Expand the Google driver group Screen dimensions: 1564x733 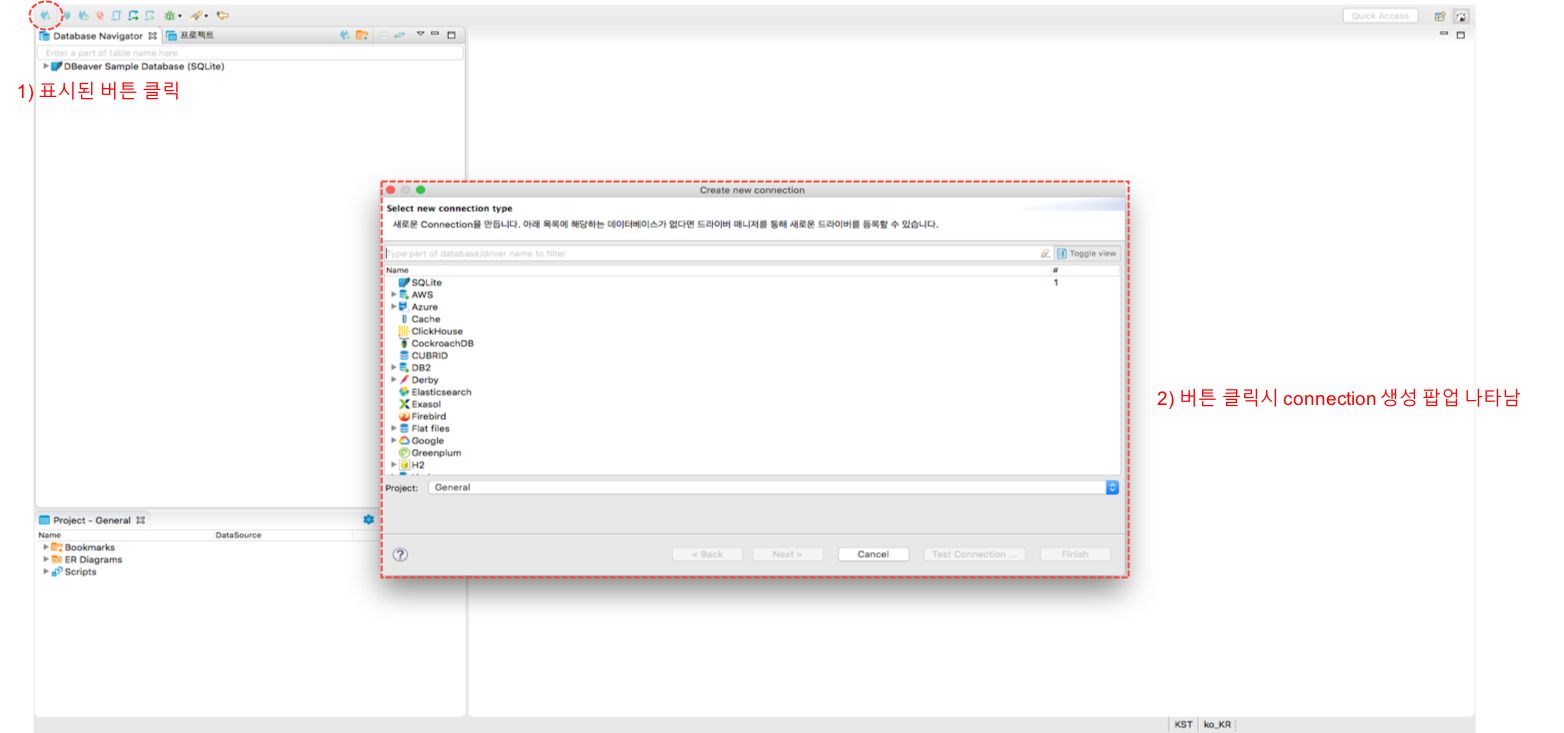(394, 440)
